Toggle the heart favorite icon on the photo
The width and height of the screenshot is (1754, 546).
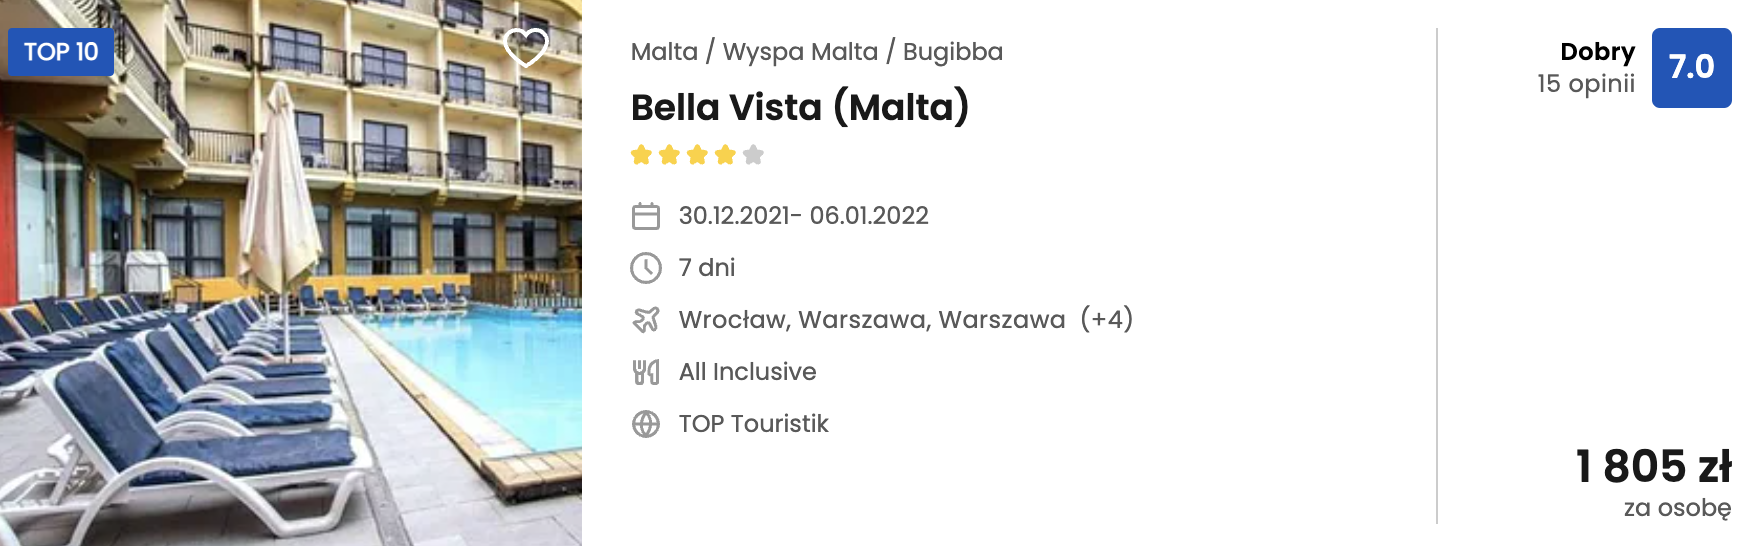click(x=525, y=46)
